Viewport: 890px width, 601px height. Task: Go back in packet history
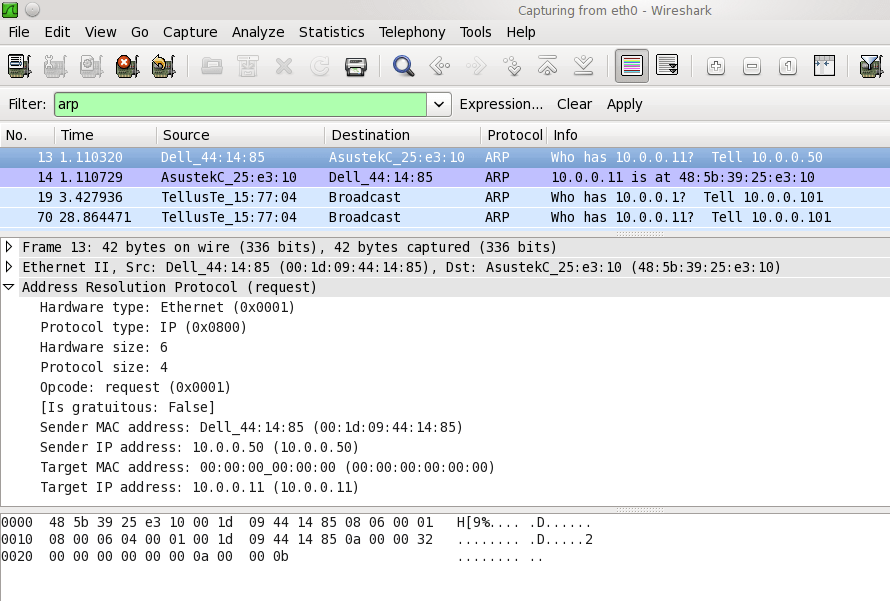point(440,66)
